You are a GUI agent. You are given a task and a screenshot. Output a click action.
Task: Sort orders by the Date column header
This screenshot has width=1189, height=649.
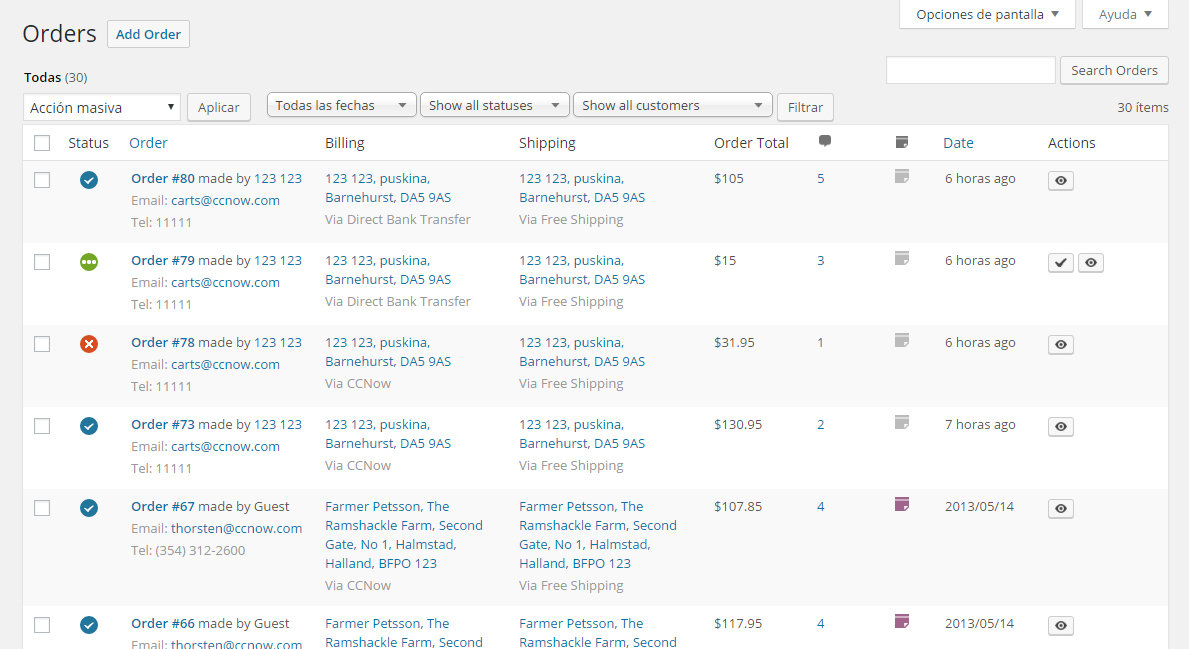point(958,143)
